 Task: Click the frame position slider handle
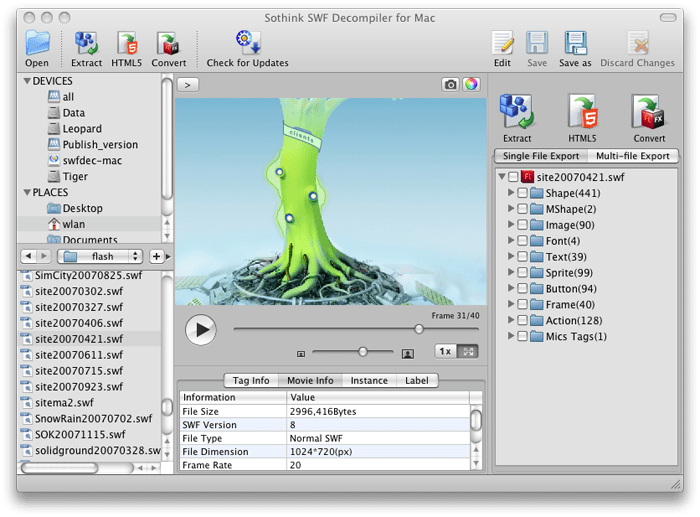419,329
